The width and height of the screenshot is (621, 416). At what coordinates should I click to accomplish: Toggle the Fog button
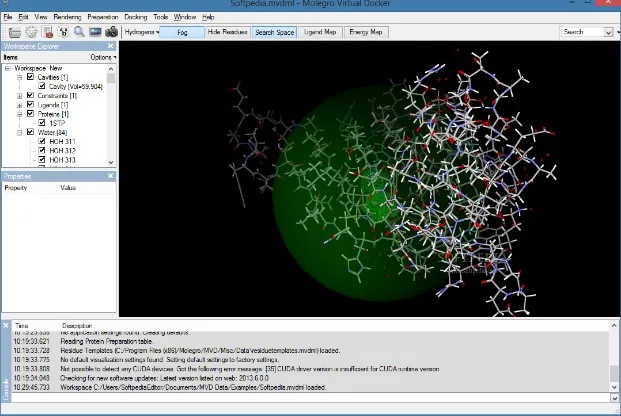[x=182, y=32]
